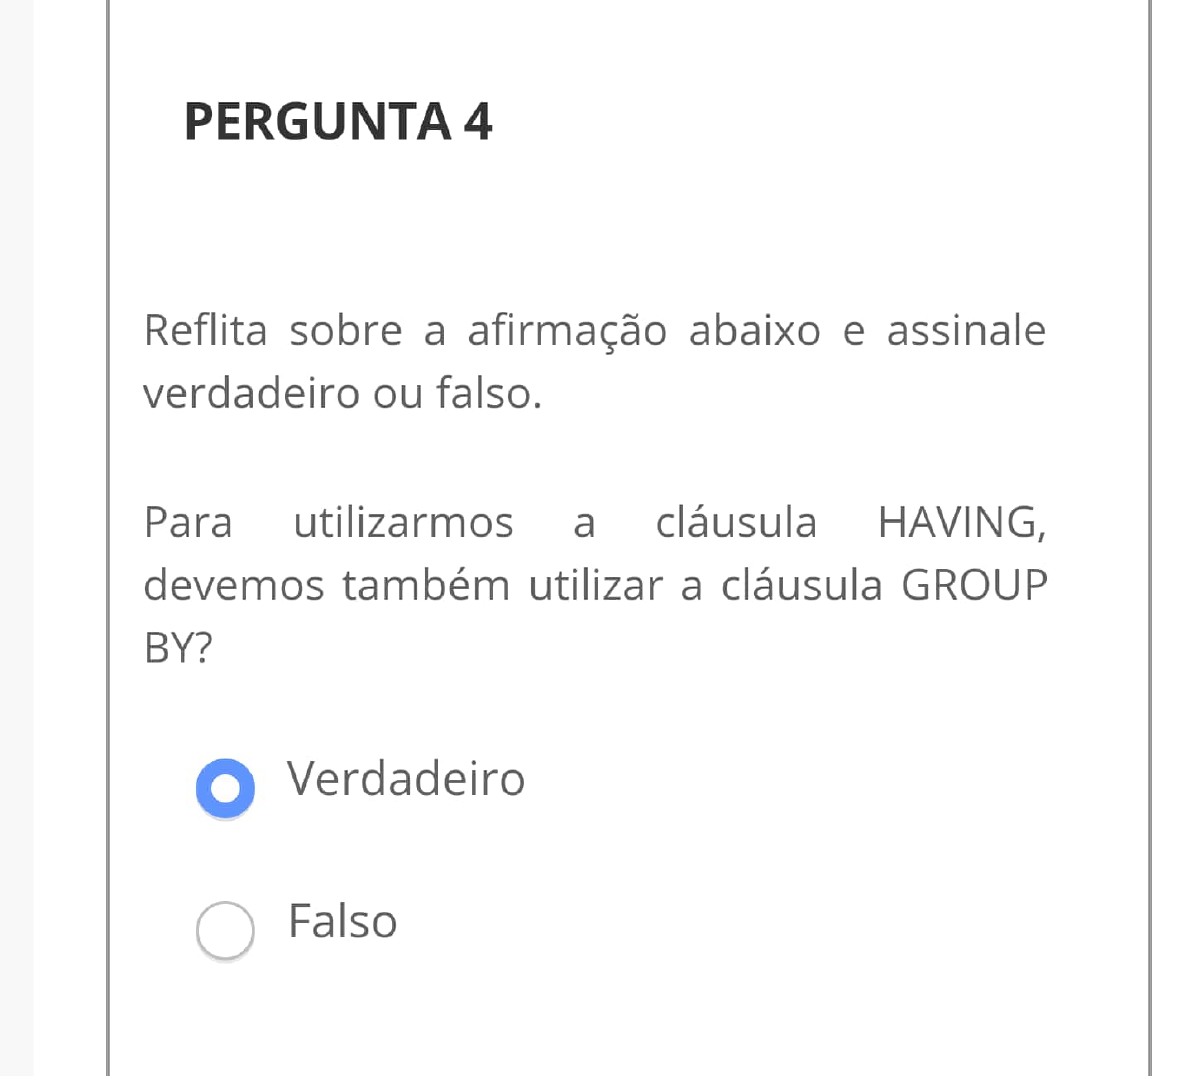Click the word abaixo in the instructions
1190x1076 pixels.
[x=754, y=331]
